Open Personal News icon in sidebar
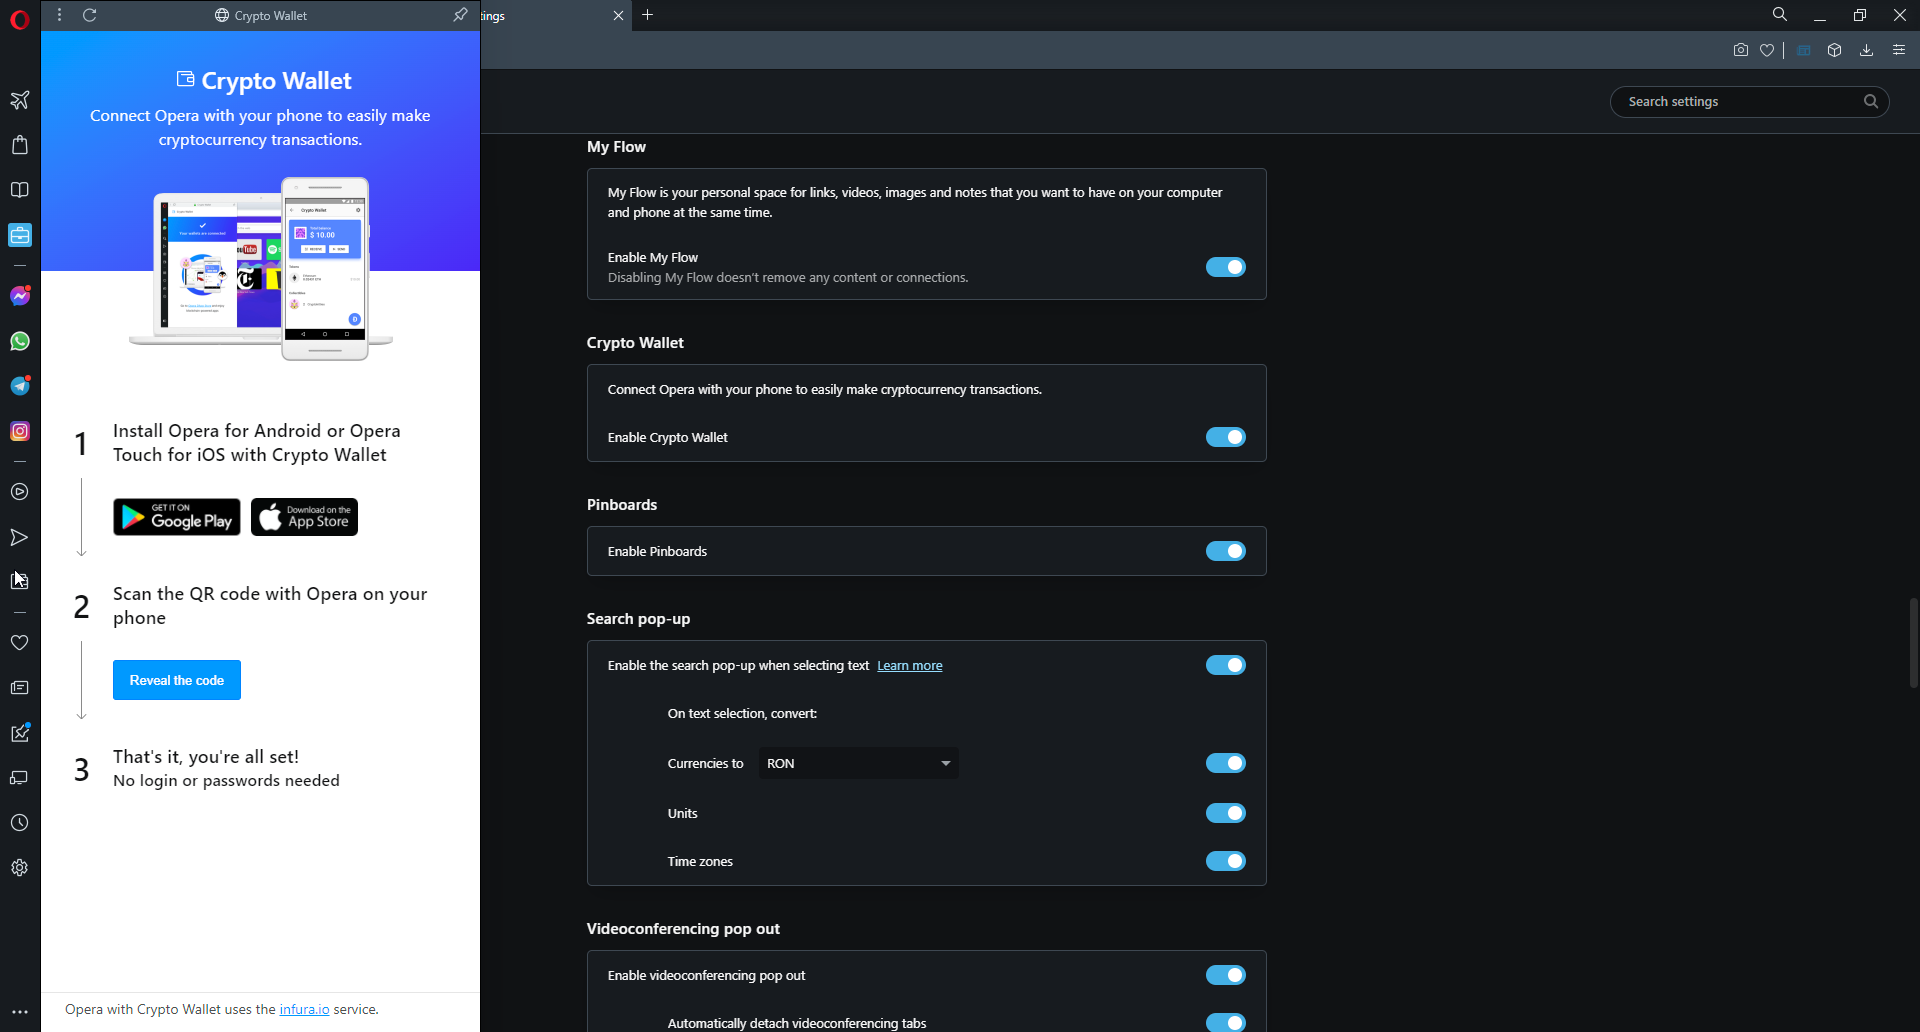This screenshot has height=1032, width=1920. click(x=20, y=688)
